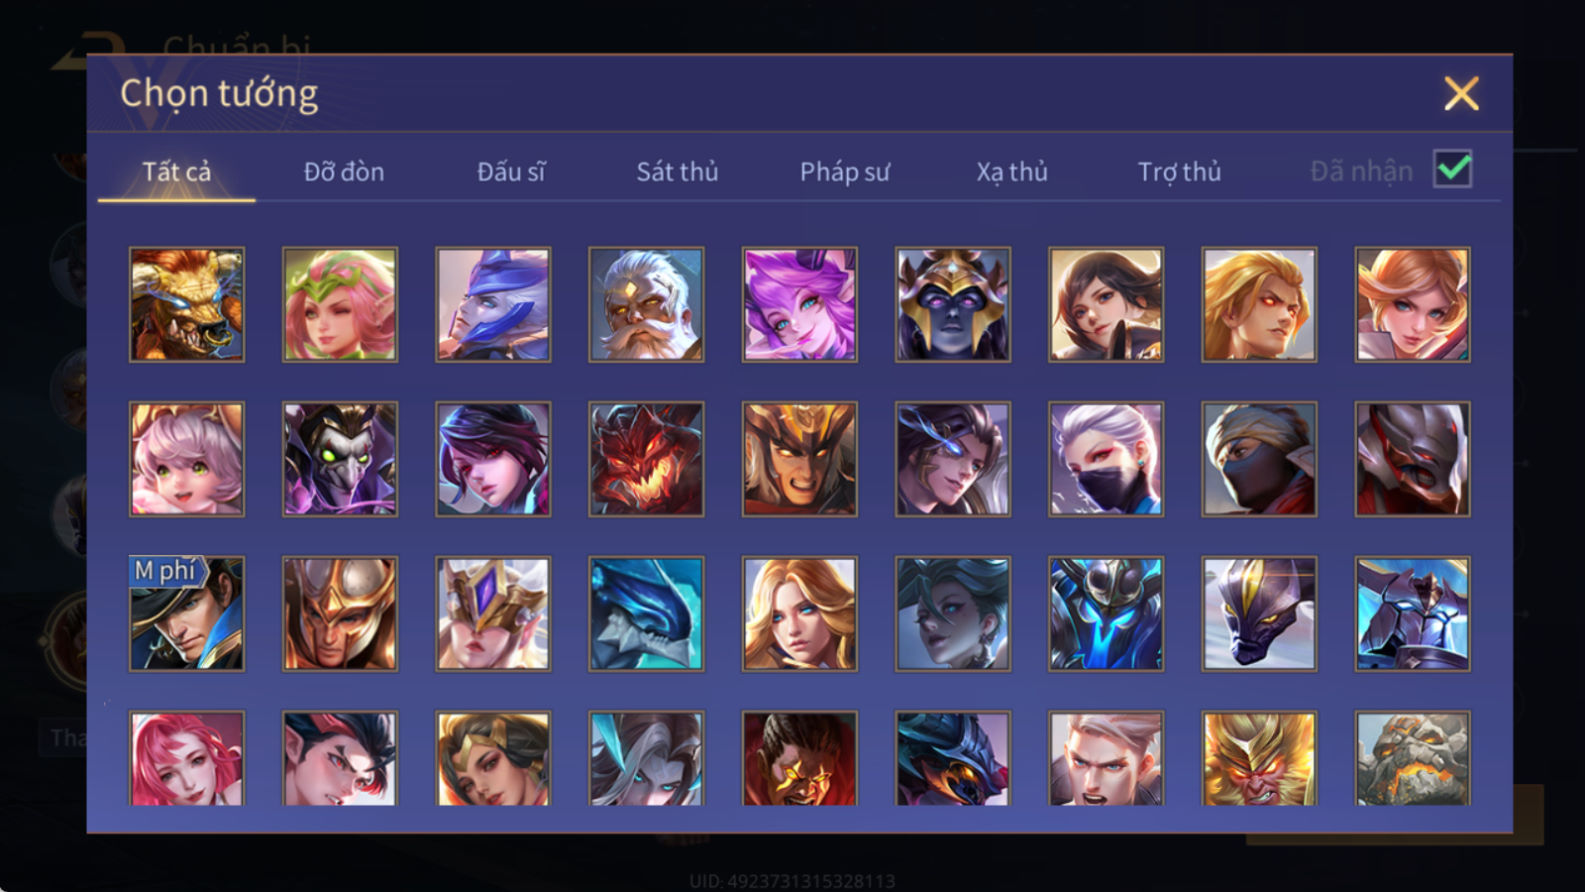Switch to the 'Trợ thủ' tab

point(1179,172)
